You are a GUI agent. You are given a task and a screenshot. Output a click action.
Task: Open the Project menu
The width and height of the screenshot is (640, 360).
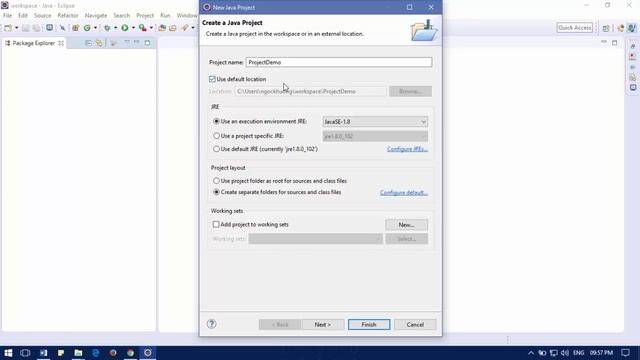click(145, 16)
